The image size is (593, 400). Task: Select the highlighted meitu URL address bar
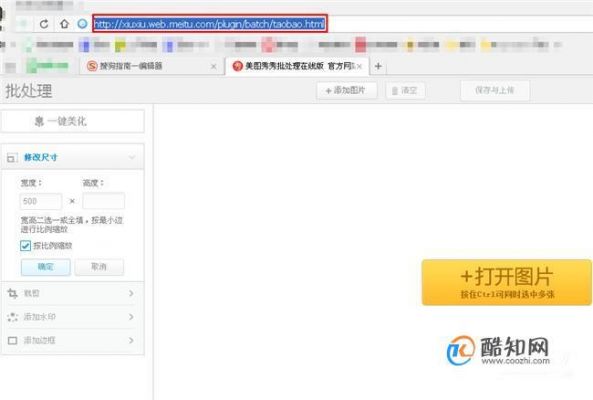210,24
